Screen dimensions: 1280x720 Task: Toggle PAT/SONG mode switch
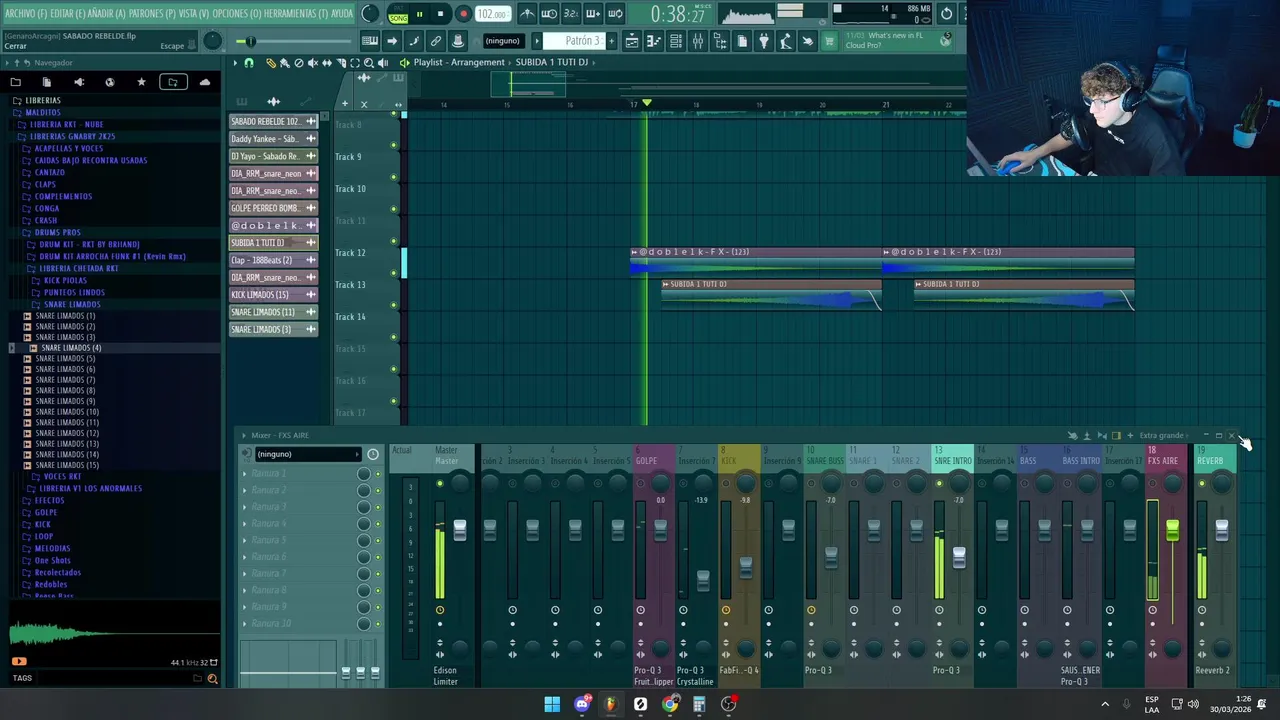pos(399,14)
